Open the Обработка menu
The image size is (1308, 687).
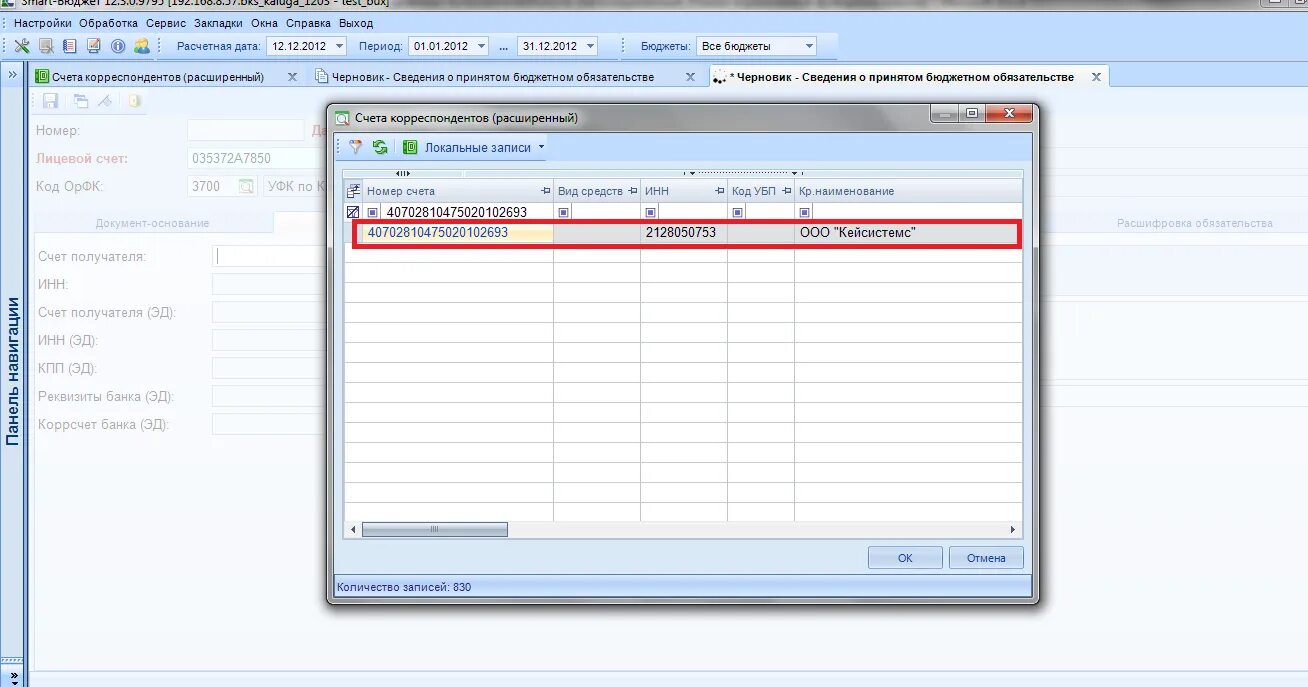pyautogui.click(x=108, y=23)
